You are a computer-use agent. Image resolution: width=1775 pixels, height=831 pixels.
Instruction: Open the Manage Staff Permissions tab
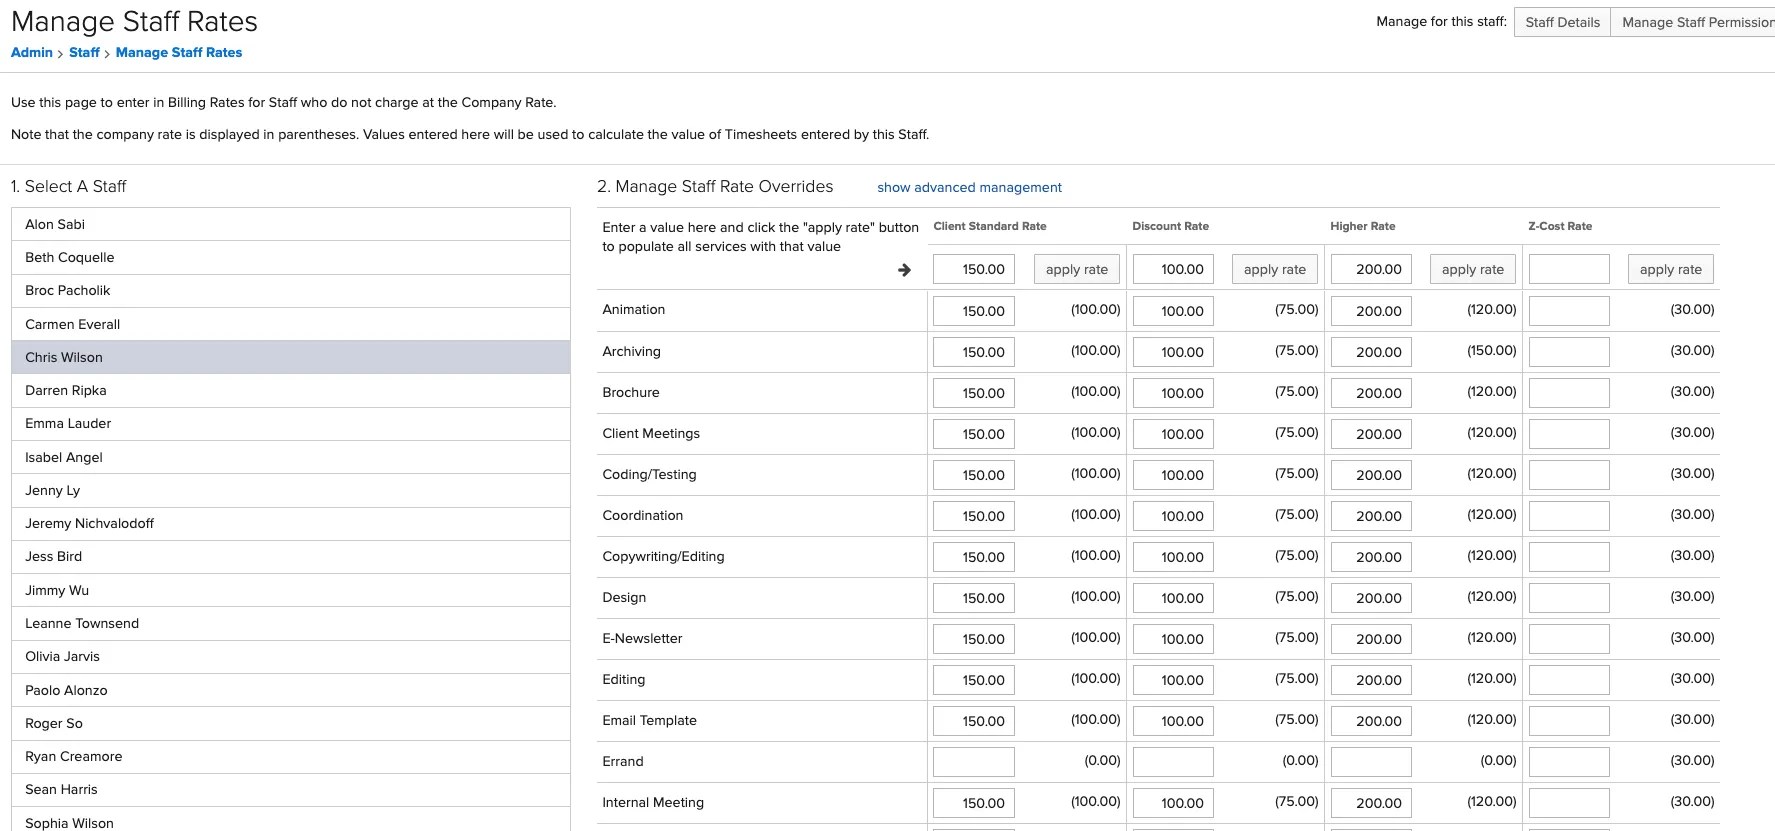tap(1695, 22)
